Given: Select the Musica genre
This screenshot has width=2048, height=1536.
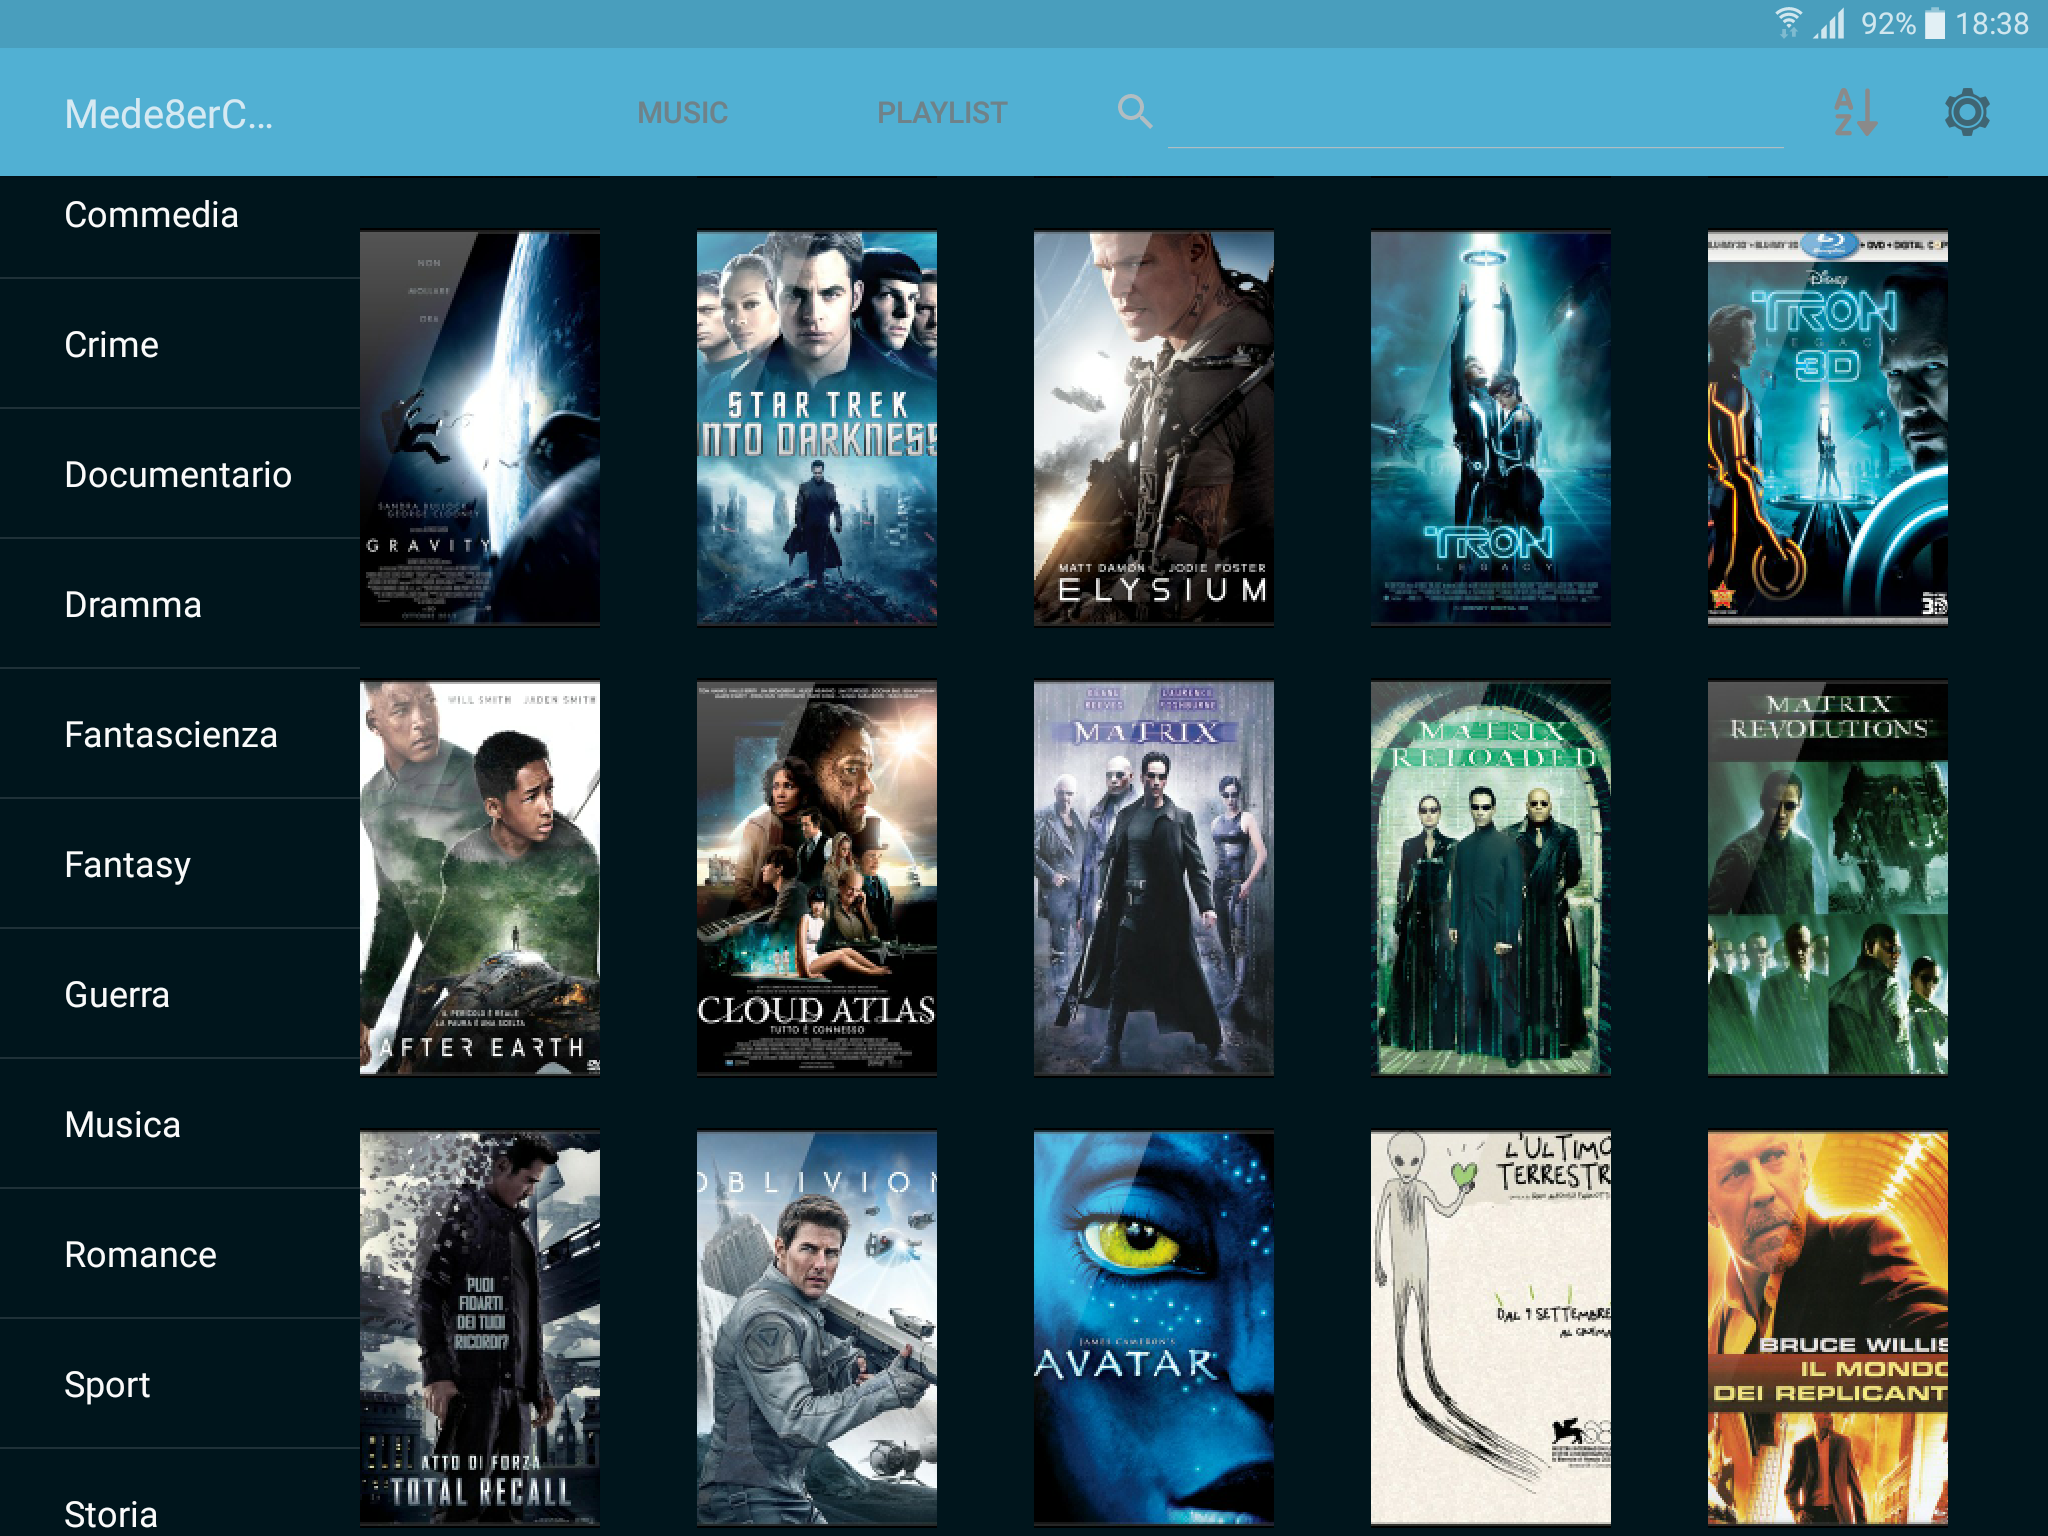Looking at the screenshot, I should pyautogui.click(x=180, y=1124).
